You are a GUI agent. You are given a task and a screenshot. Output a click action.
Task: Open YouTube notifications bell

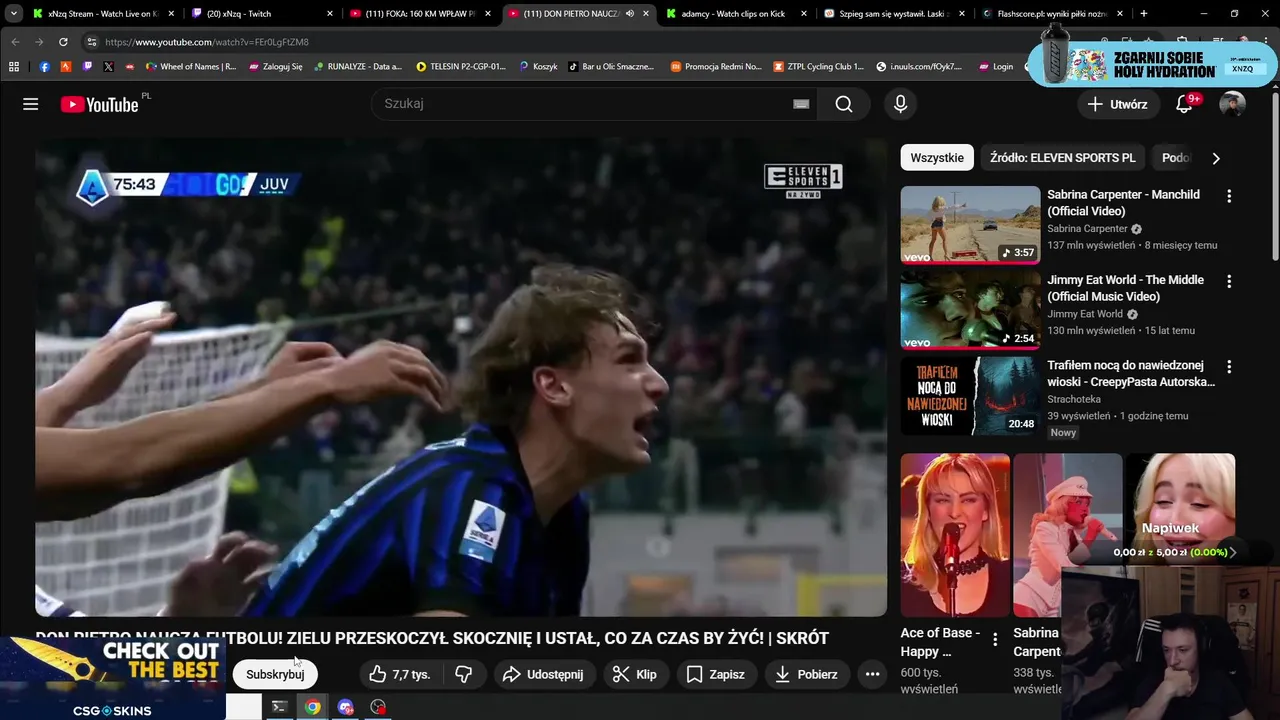1184,104
